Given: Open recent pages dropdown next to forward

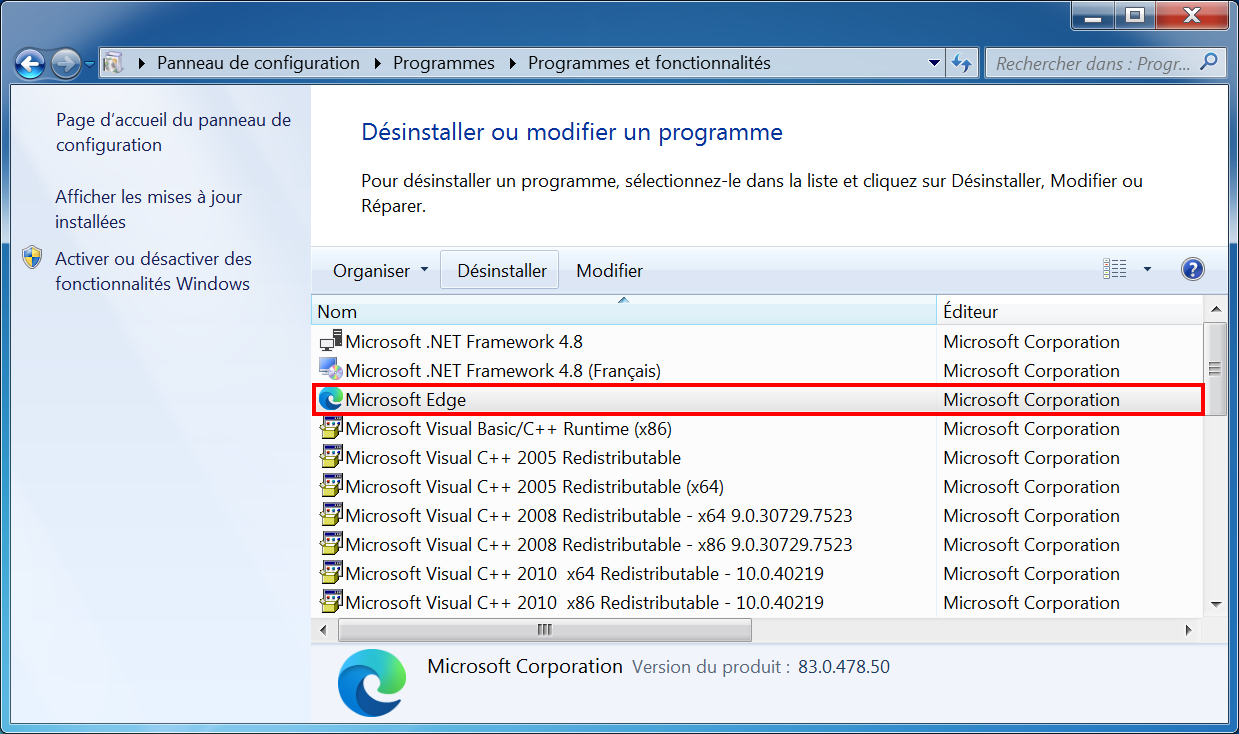Looking at the screenshot, I should tap(90, 64).
